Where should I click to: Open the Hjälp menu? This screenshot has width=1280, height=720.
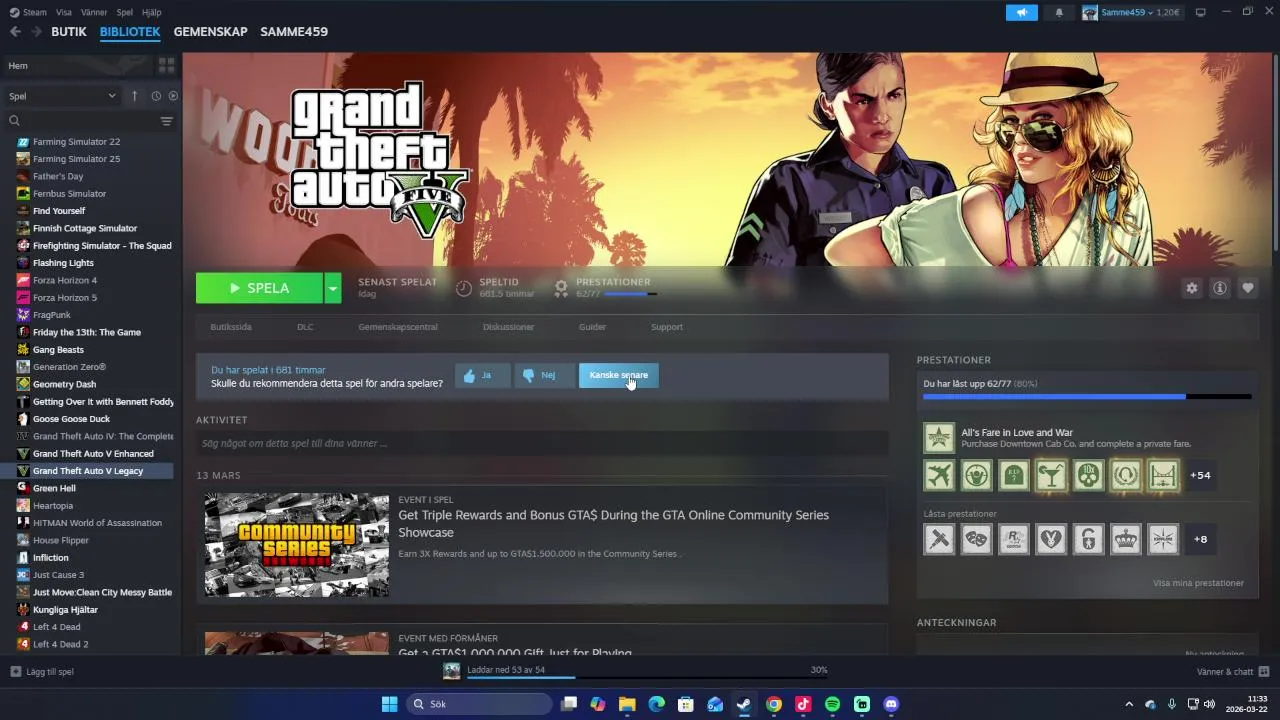(152, 12)
